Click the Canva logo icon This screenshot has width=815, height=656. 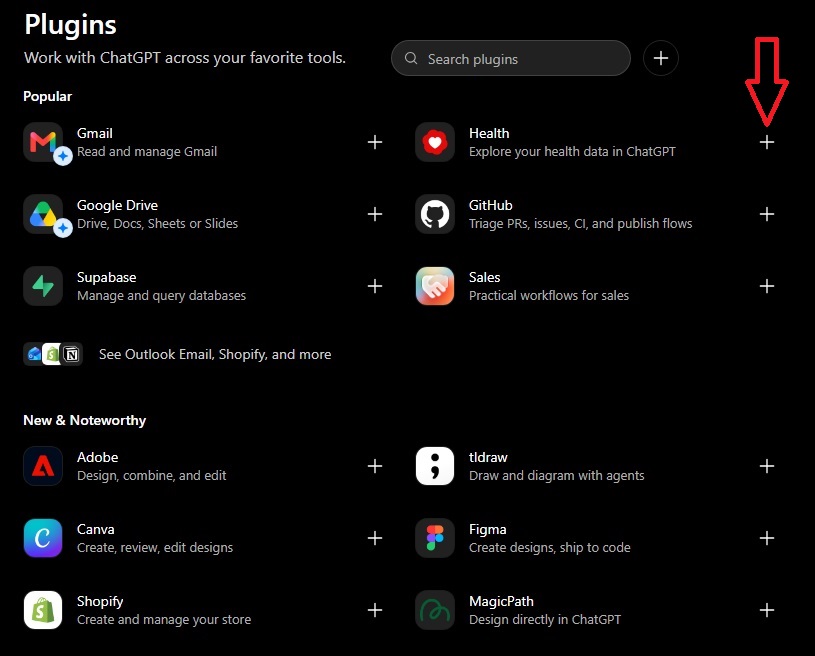43,538
